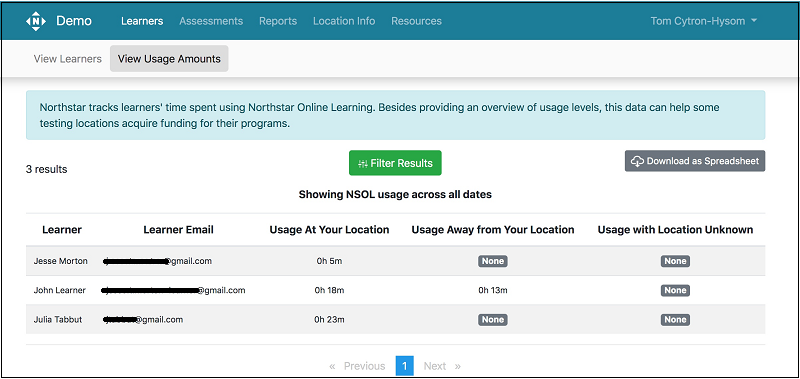Click Usage with Location Unknown header

[x=675, y=230]
